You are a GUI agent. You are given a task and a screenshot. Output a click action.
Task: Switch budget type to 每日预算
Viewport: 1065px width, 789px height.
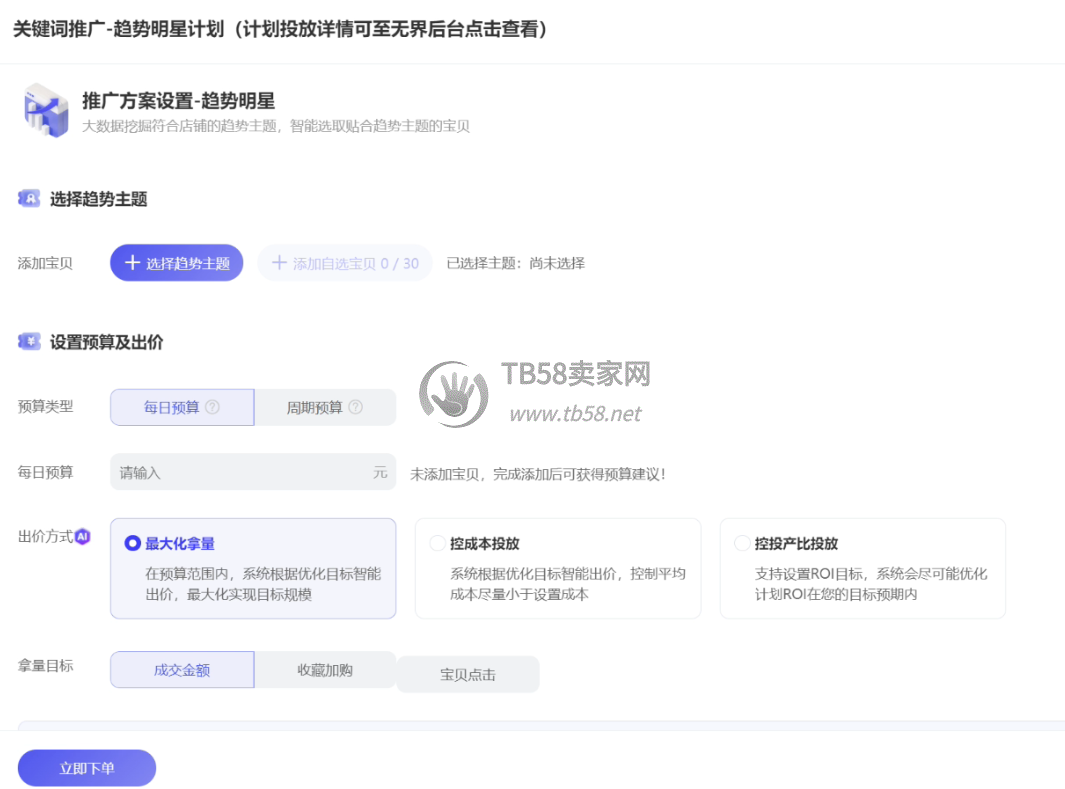[x=181, y=408]
